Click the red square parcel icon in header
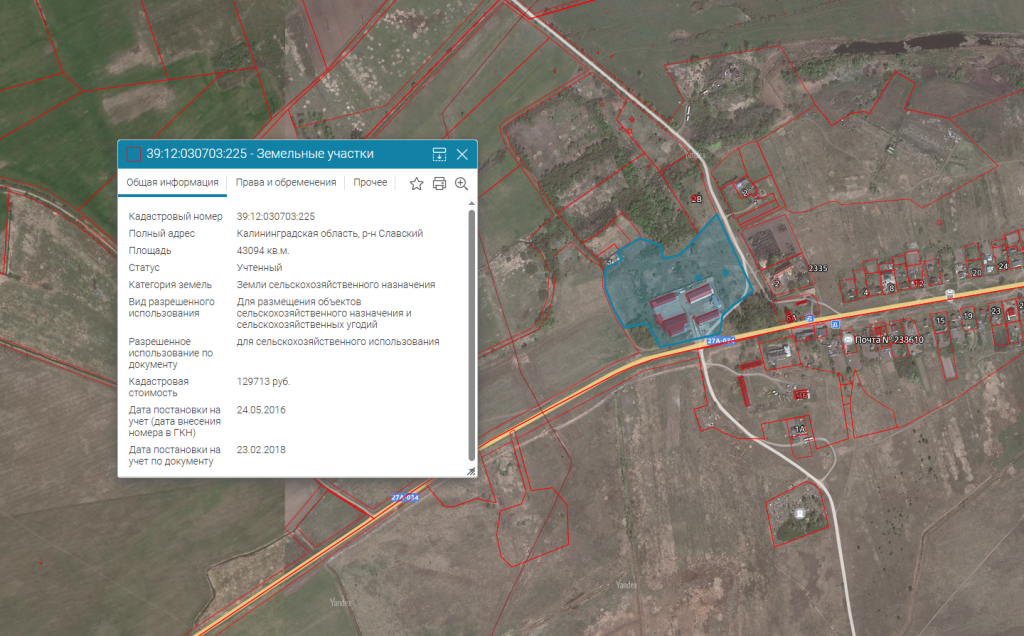 pyautogui.click(x=133, y=154)
